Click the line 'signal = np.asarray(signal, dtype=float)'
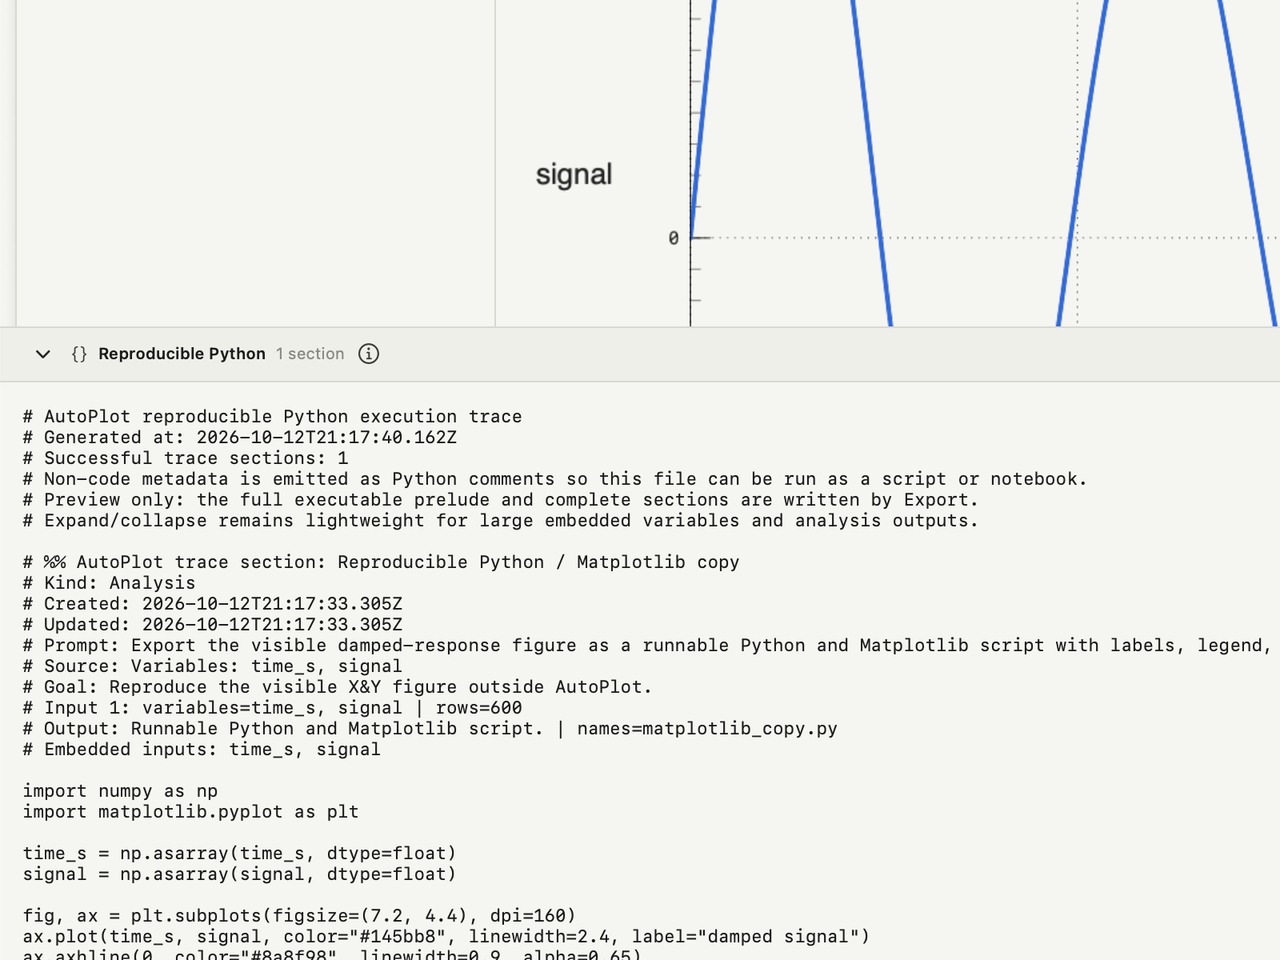Image resolution: width=1280 pixels, height=960 pixels. 240,874
